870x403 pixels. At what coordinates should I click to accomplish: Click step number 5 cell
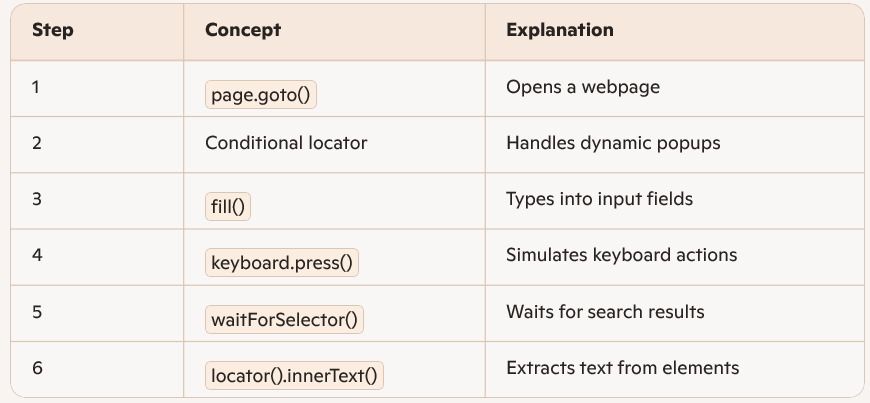pyautogui.click(x=37, y=312)
